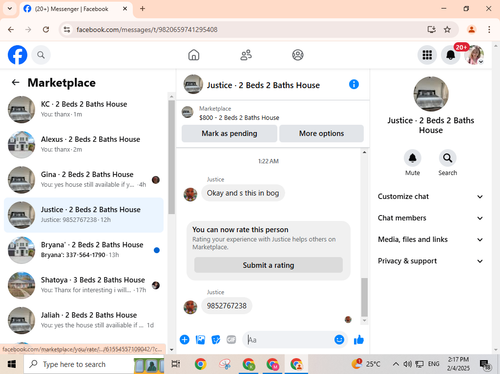Open Windows Start menu
This screenshot has height=374, width=500.
pyautogui.click(x=12, y=364)
